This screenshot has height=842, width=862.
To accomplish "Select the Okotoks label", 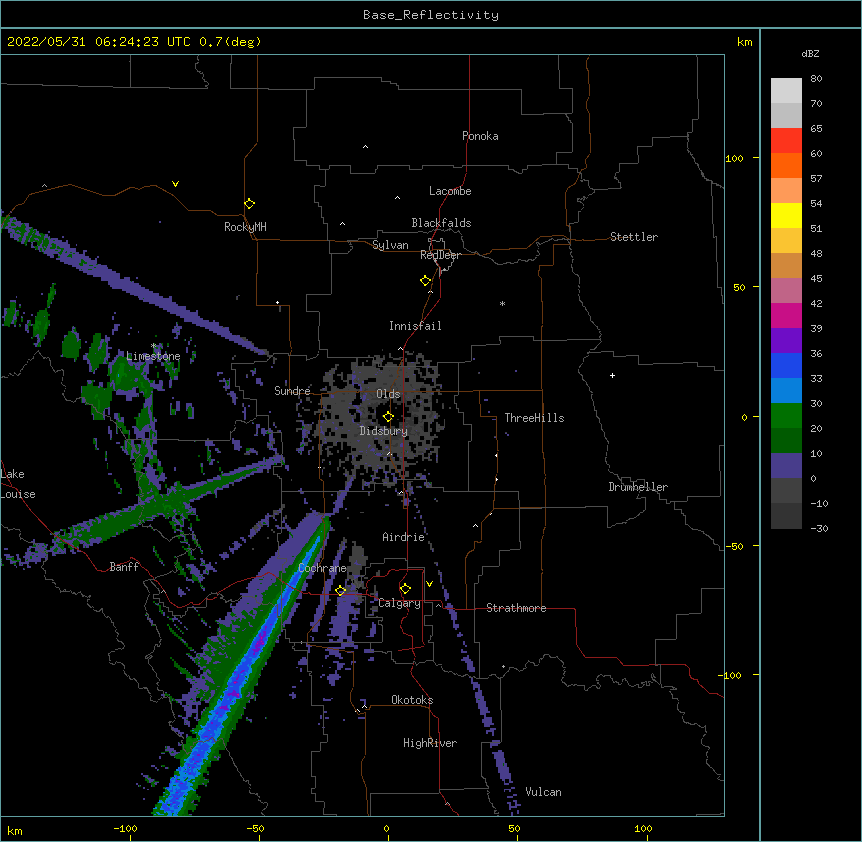I will pos(412,700).
